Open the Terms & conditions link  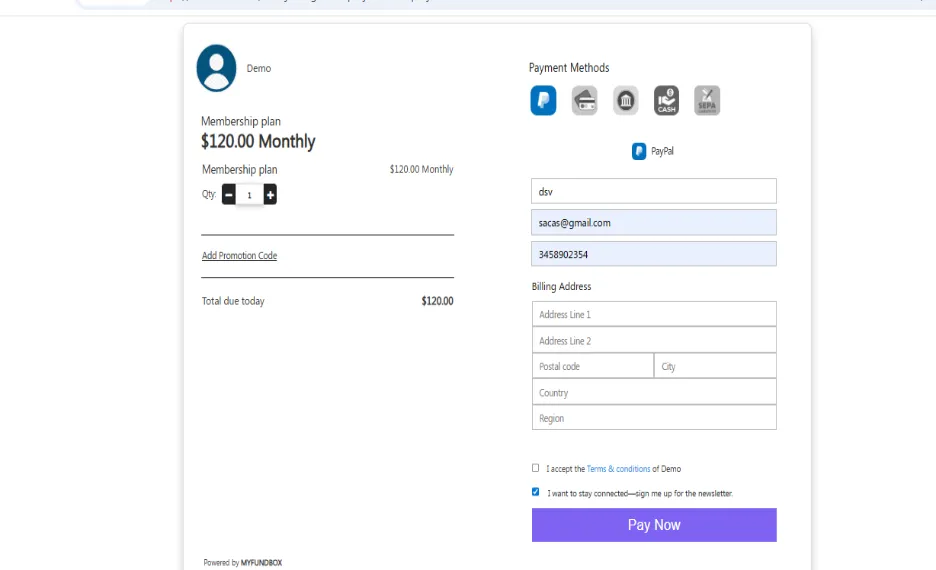pyautogui.click(x=618, y=469)
